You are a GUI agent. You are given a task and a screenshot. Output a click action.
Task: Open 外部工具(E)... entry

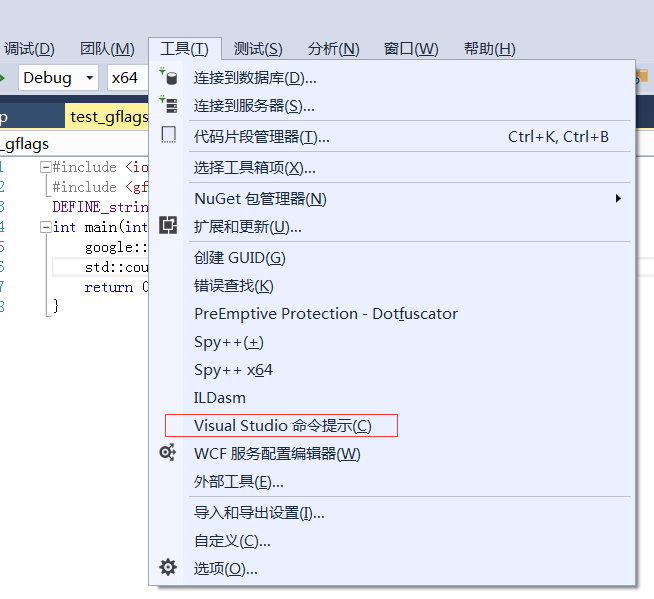(392, 482)
